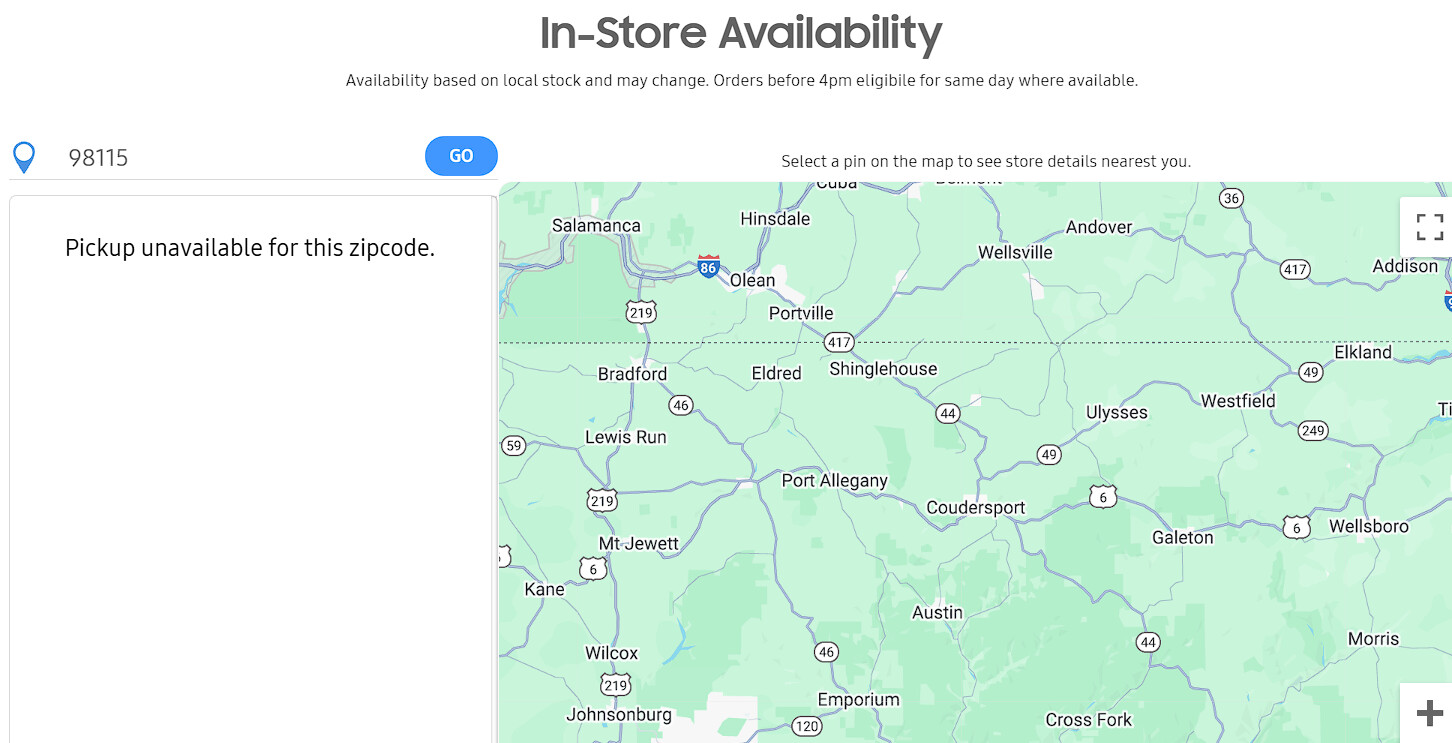Click the Route 120 shield marker
The height and width of the screenshot is (743, 1452).
806,725
